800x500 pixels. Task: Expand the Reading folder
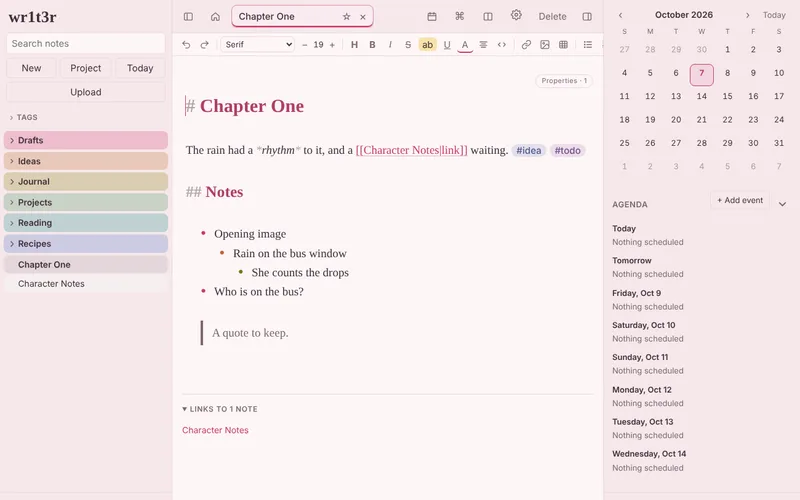point(86,223)
